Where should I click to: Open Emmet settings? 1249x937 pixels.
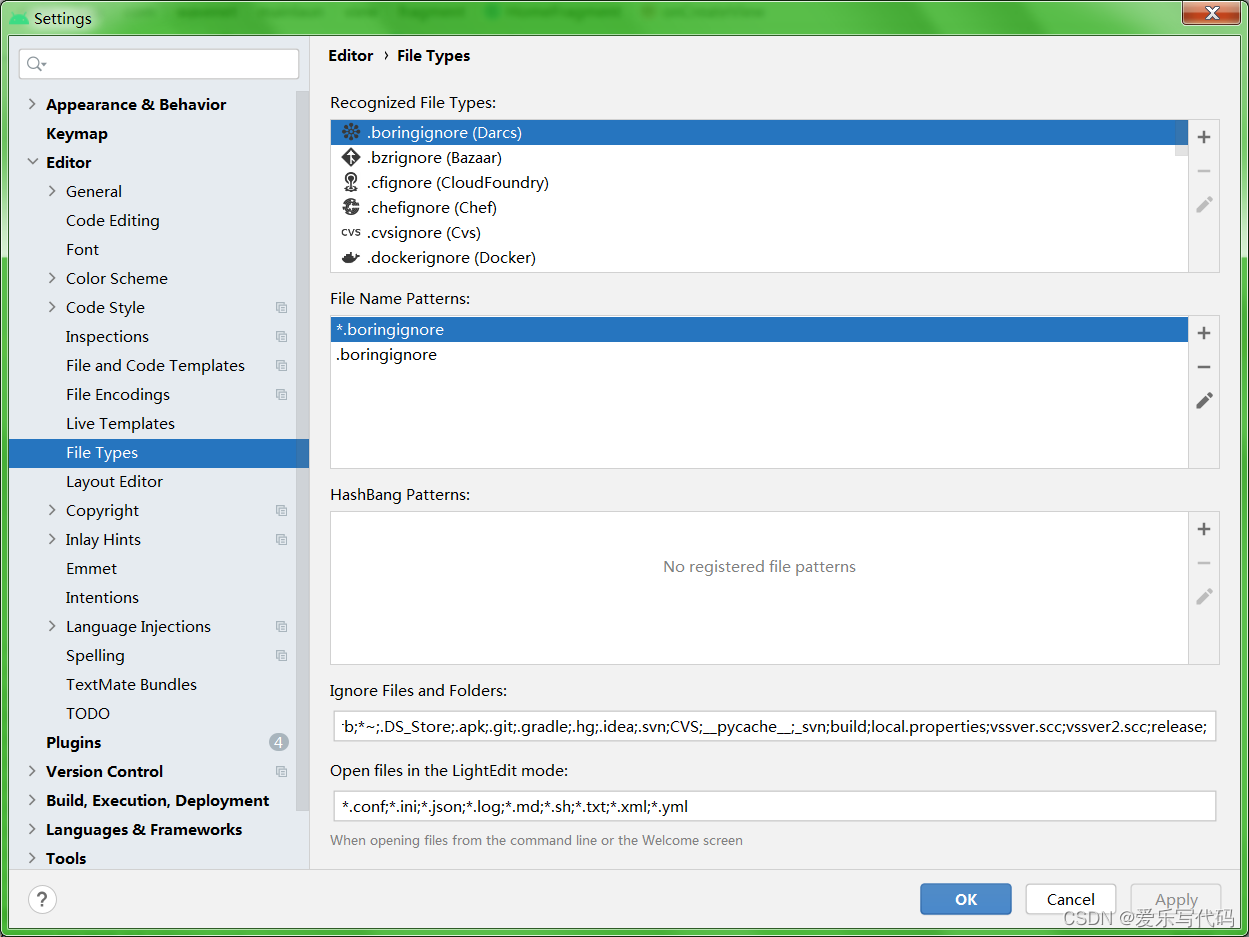[92, 568]
